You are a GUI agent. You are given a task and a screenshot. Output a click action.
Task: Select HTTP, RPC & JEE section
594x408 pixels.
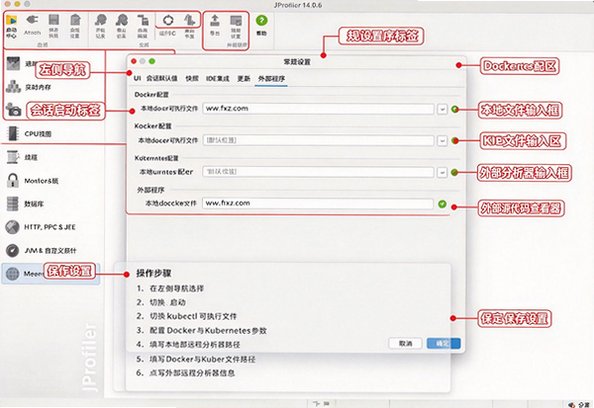41,227
